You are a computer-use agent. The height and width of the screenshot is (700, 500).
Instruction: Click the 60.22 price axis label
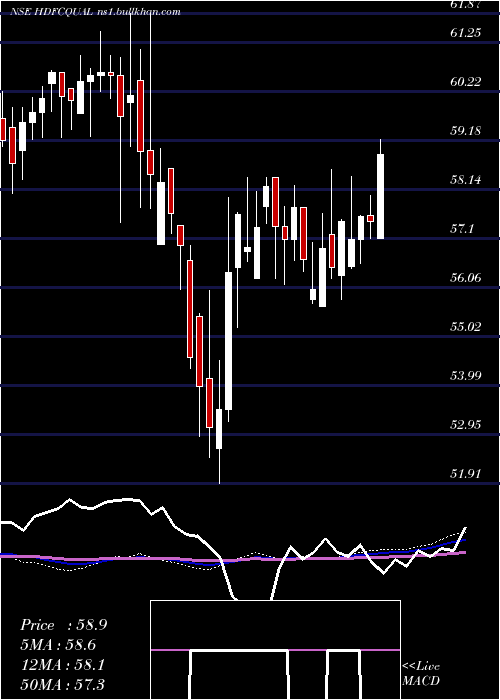click(466, 82)
